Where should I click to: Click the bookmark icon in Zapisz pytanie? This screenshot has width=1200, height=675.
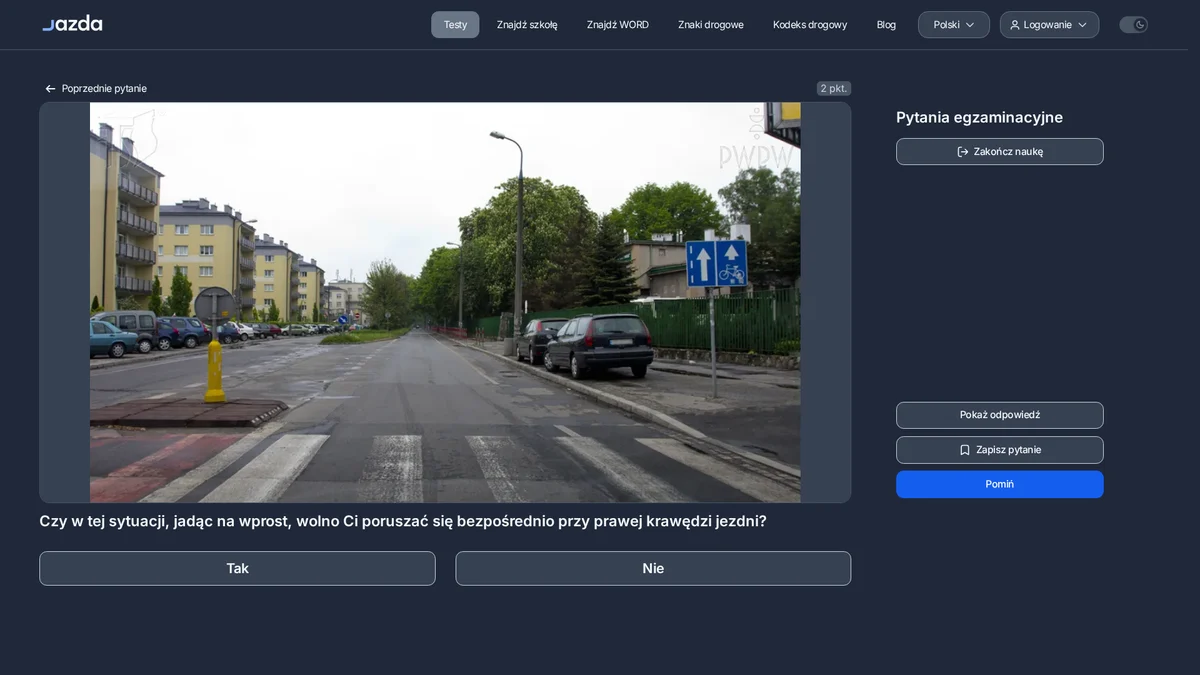coord(965,450)
